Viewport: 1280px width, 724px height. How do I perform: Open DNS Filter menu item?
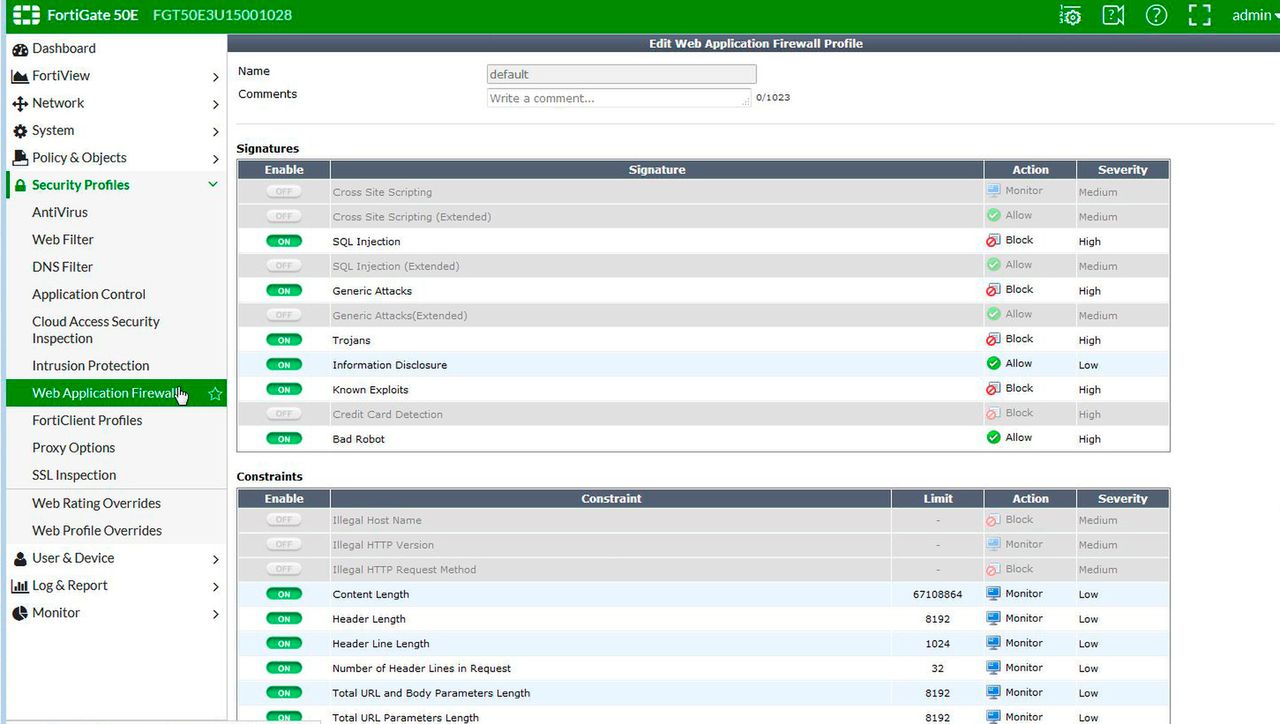62,267
